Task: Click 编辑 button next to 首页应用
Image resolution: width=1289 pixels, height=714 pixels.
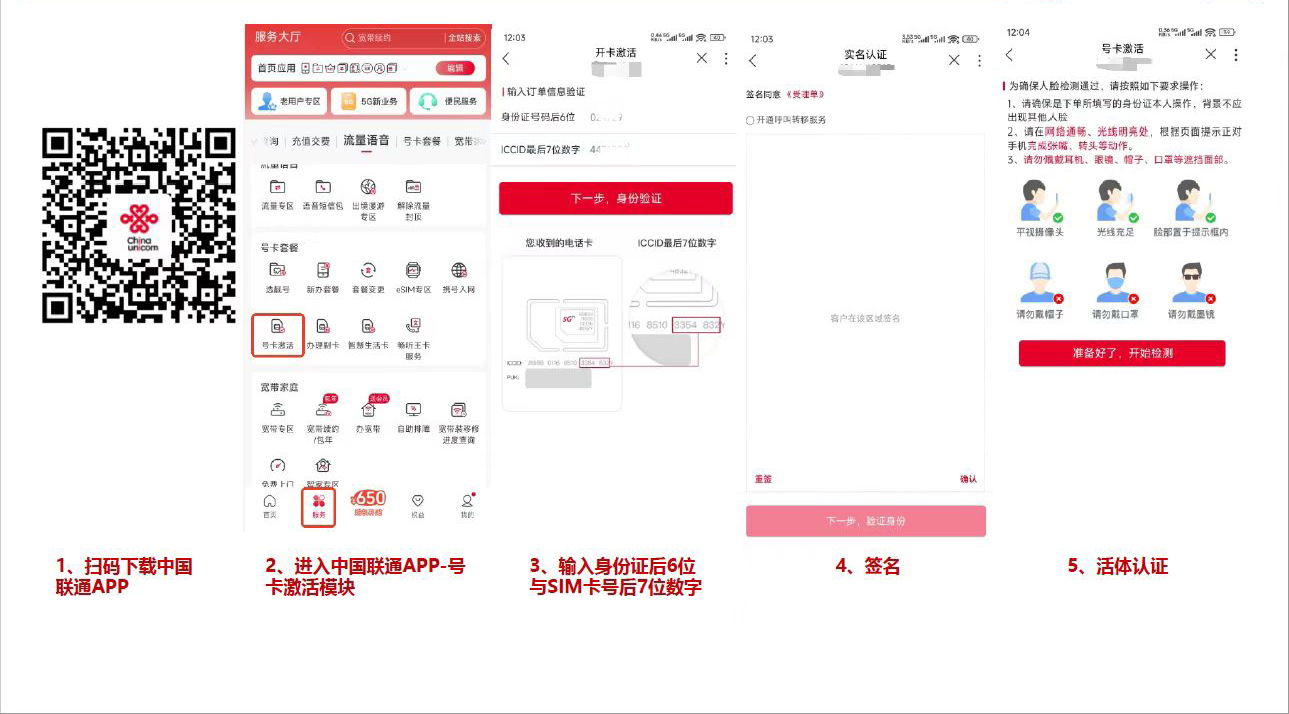Action: pos(455,68)
